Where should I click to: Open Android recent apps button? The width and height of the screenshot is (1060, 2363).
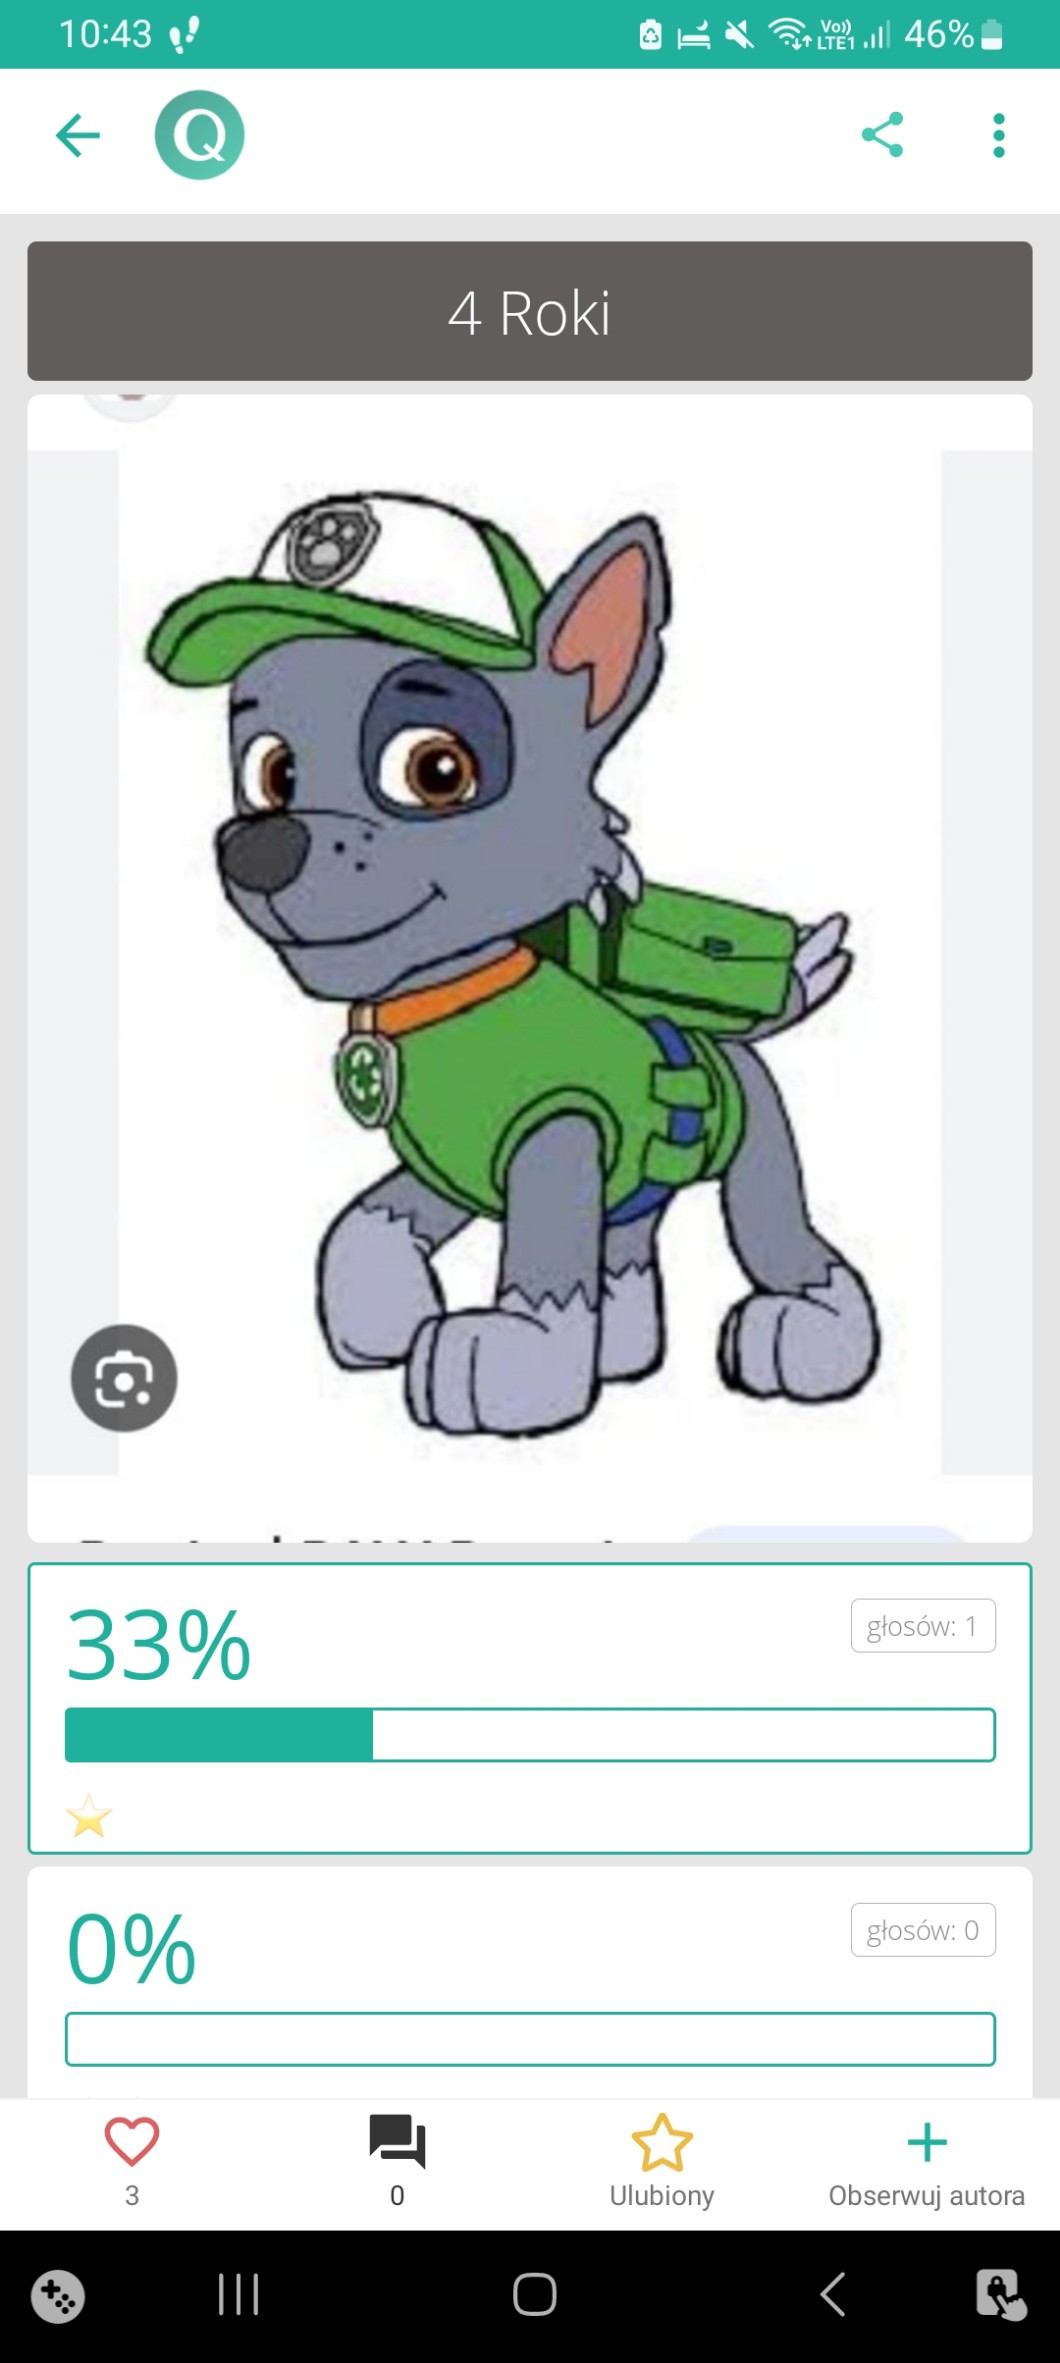point(239,2294)
